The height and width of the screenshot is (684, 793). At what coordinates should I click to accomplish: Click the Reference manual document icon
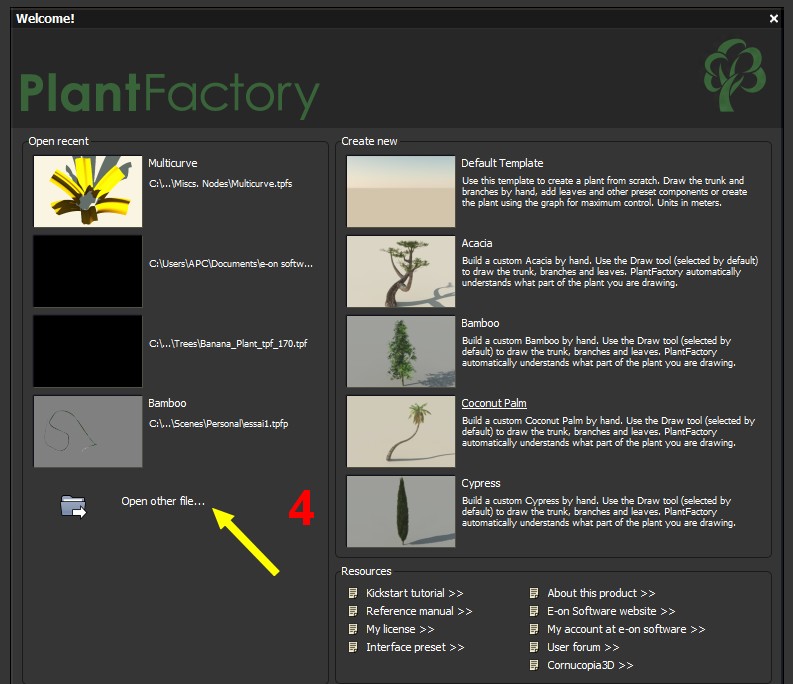pos(353,611)
